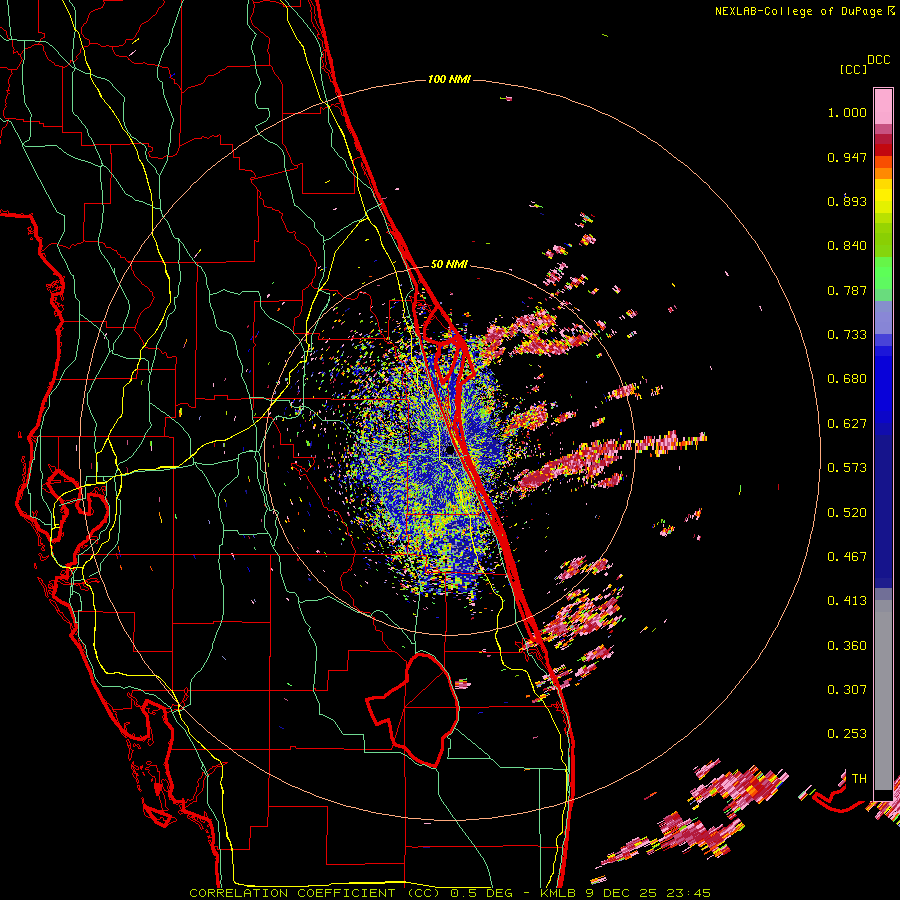Click the Lake Okeechobee red outline
The image size is (900, 900).
413,709
